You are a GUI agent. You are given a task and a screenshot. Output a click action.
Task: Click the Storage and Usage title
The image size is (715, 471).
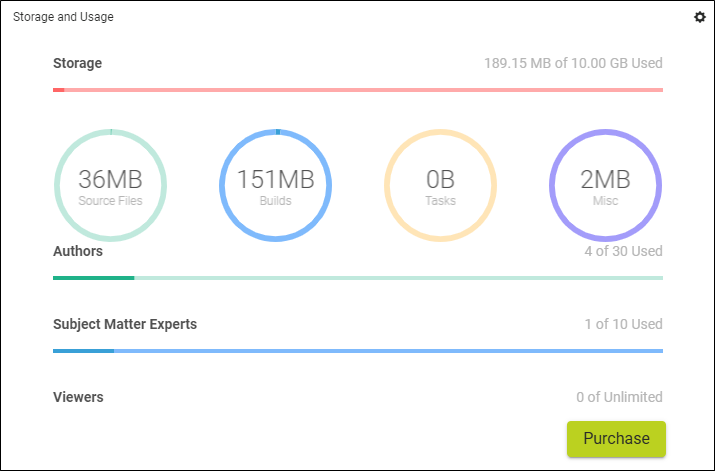(63, 17)
